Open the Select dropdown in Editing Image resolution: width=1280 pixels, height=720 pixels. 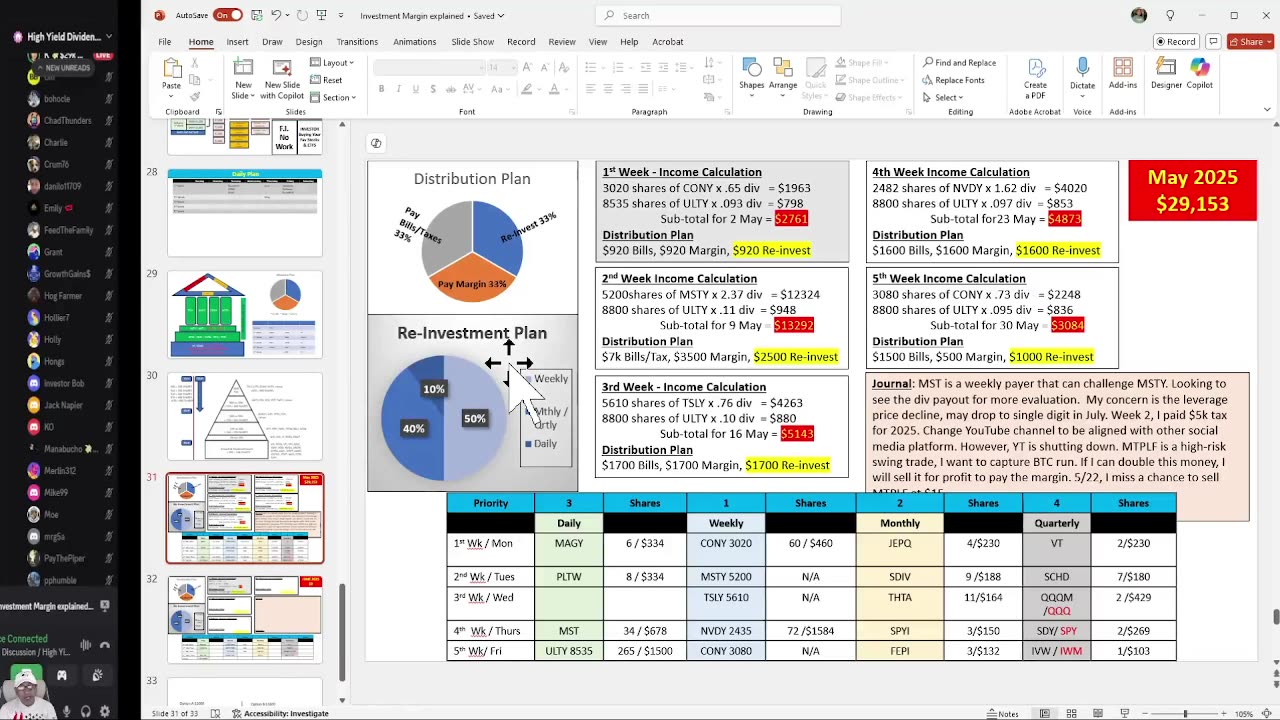[x=943, y=97]
